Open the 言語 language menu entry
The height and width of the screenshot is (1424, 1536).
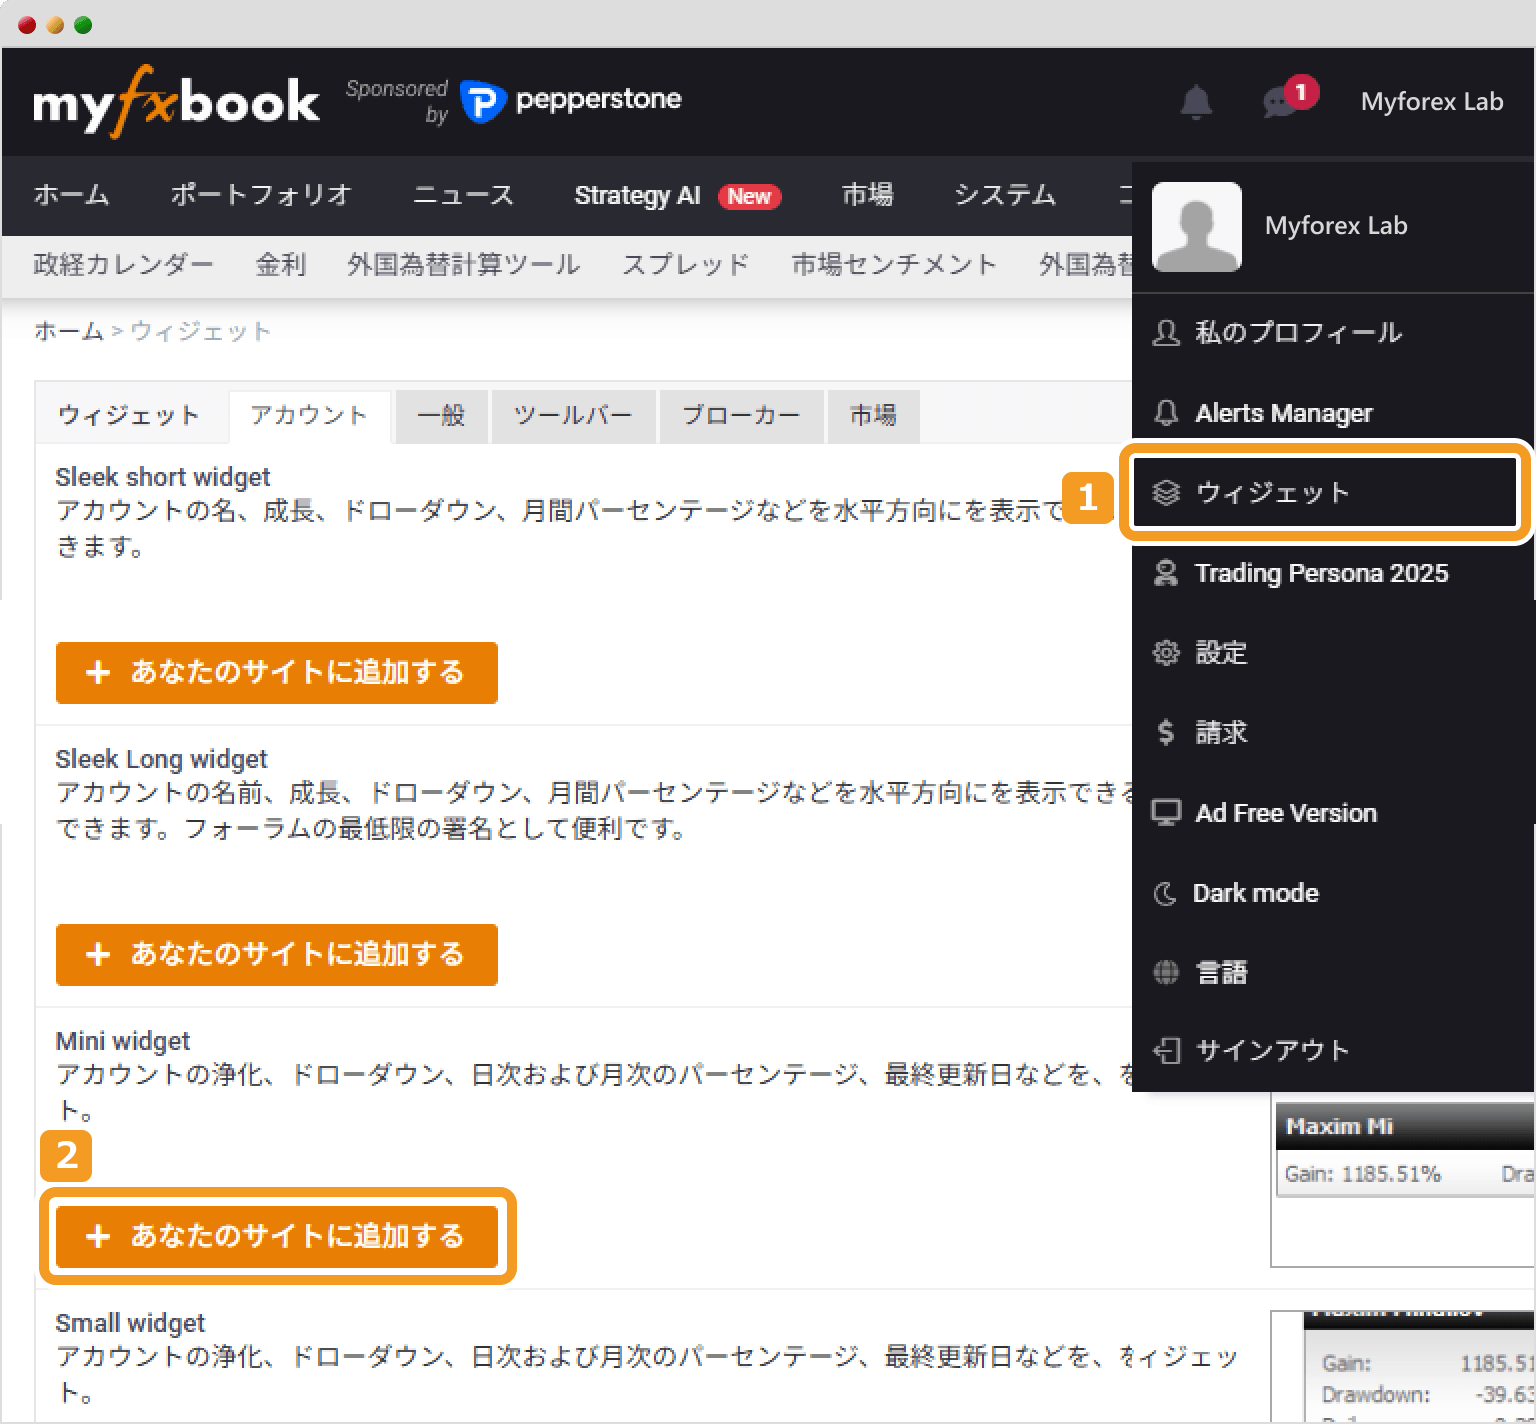point(1334,972)
